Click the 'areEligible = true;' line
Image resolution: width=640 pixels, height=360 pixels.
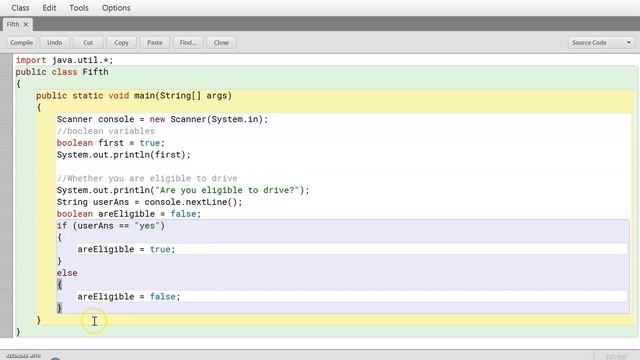[x=126, y=249]
